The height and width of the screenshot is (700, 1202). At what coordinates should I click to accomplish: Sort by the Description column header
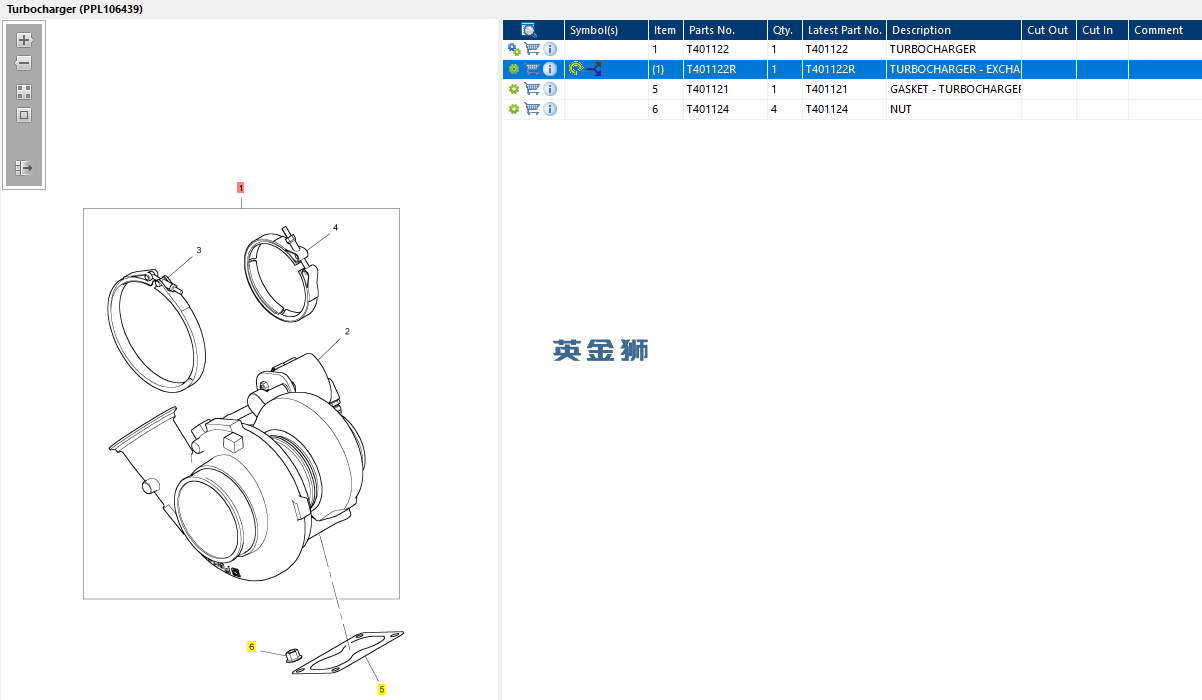pyautogui.click(x=954, y=30)
